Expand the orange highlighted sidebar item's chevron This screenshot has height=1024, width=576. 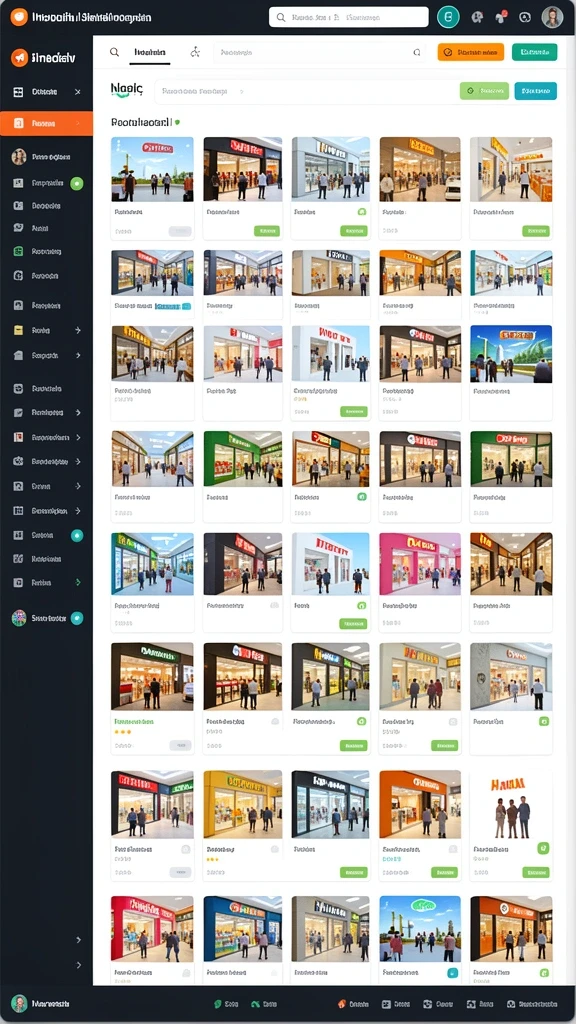(x=78, y=123)
